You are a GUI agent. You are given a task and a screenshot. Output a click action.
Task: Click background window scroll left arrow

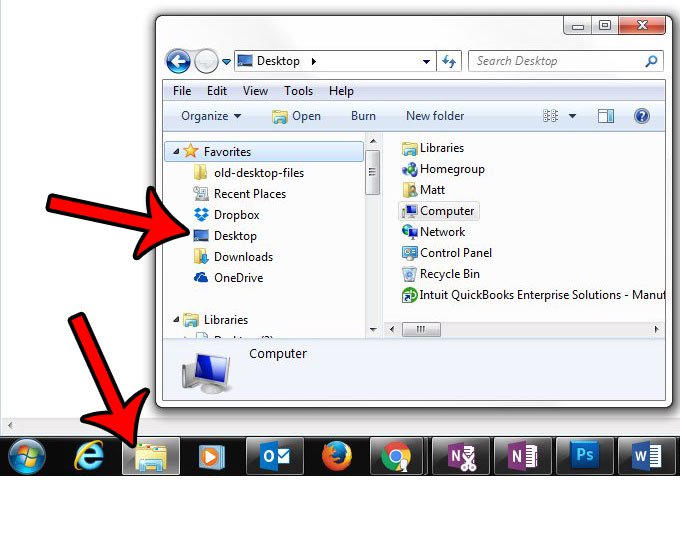10,425
